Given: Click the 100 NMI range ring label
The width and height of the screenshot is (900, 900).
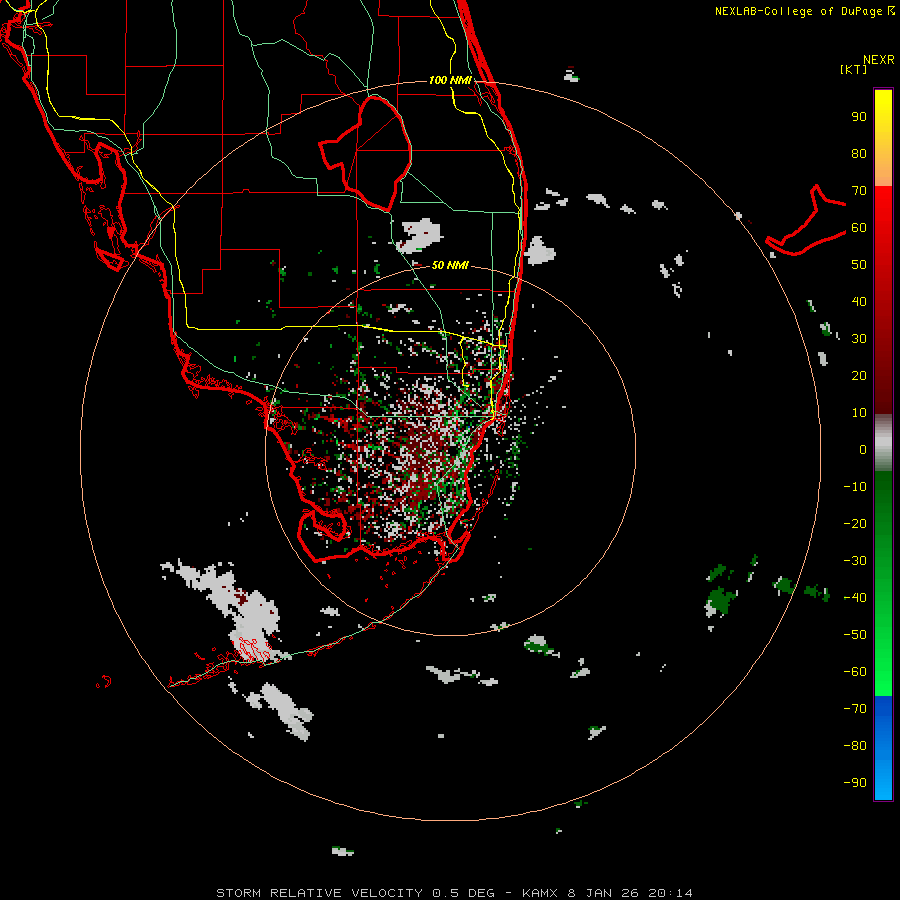Looking at the screenshot, I should coord(450,80).
